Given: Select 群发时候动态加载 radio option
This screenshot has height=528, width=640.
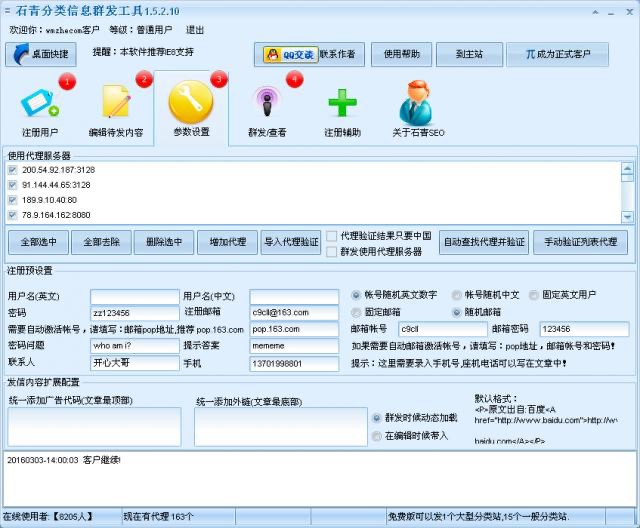Looking at the screenshot, I should (376, 418).
